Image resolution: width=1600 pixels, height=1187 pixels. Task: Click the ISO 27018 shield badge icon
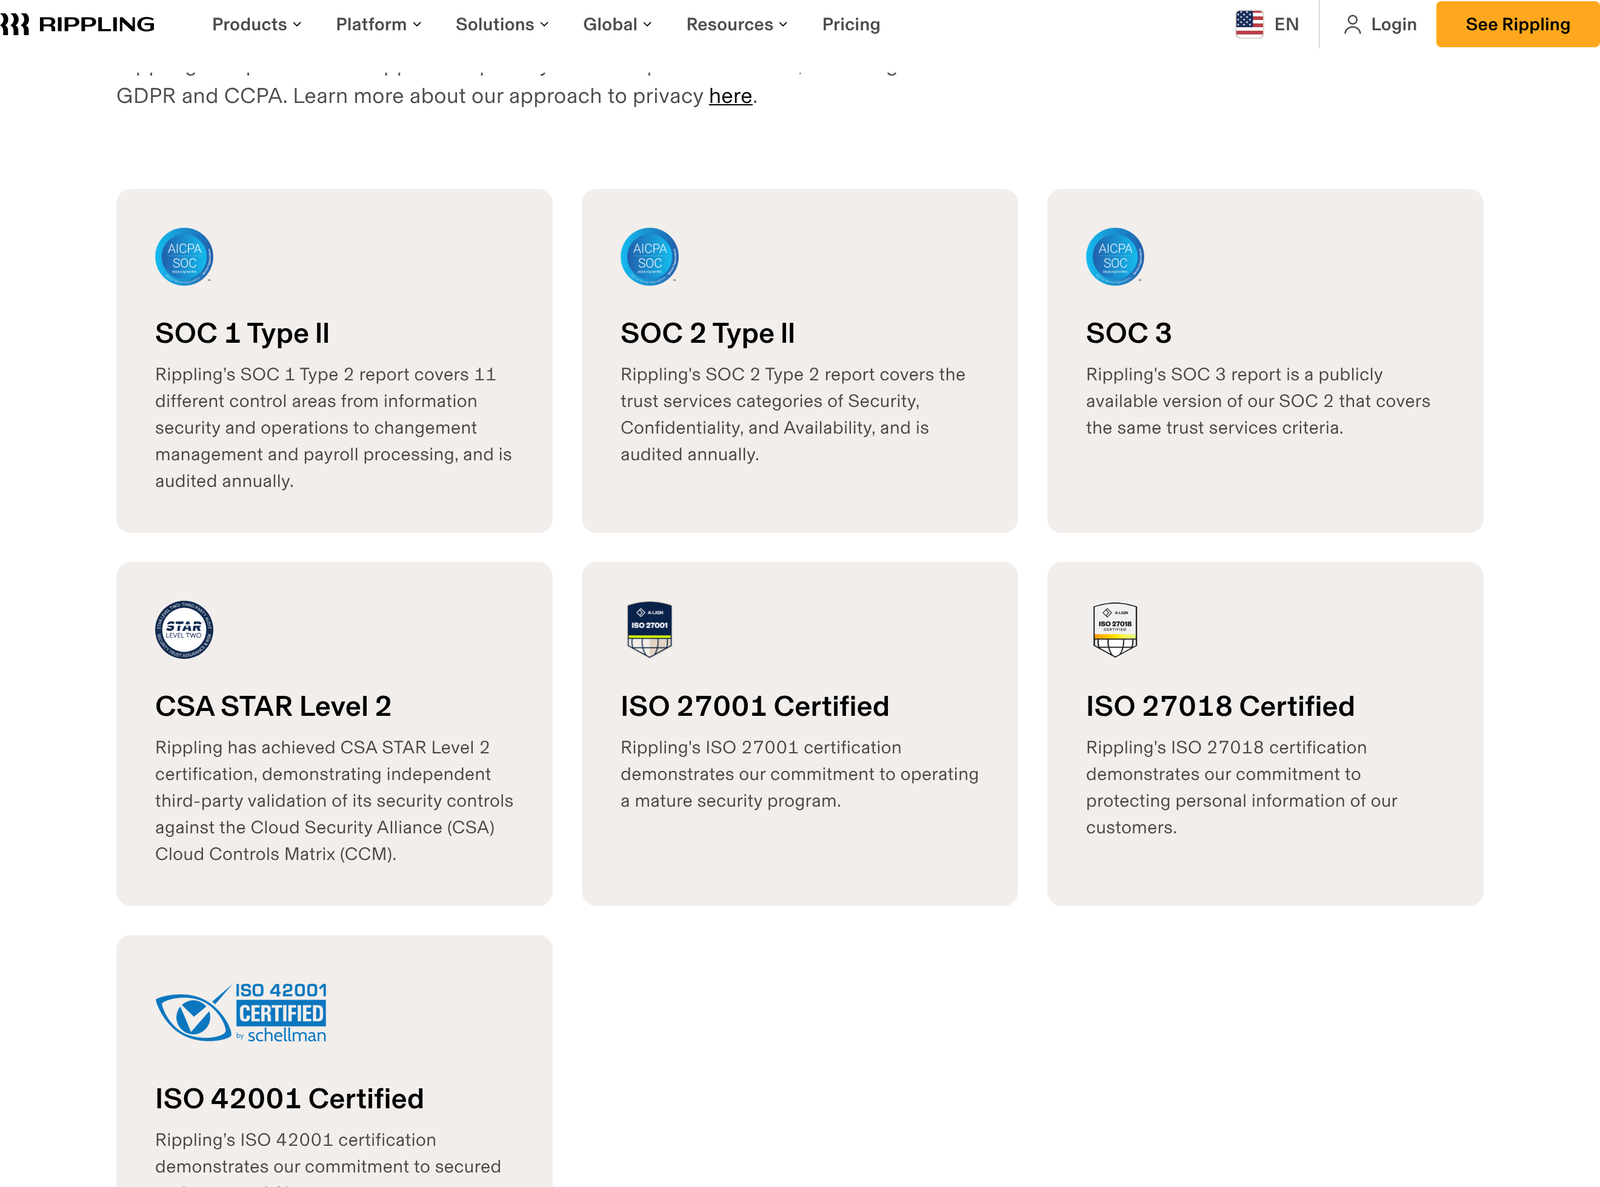pos(1115,629)
